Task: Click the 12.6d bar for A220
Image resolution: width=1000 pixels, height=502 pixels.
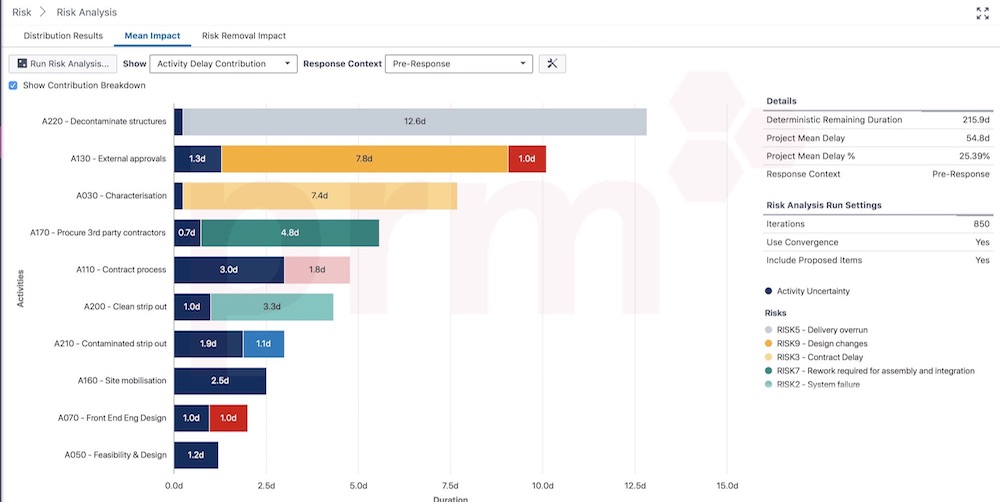Action: tap(414, 122)
